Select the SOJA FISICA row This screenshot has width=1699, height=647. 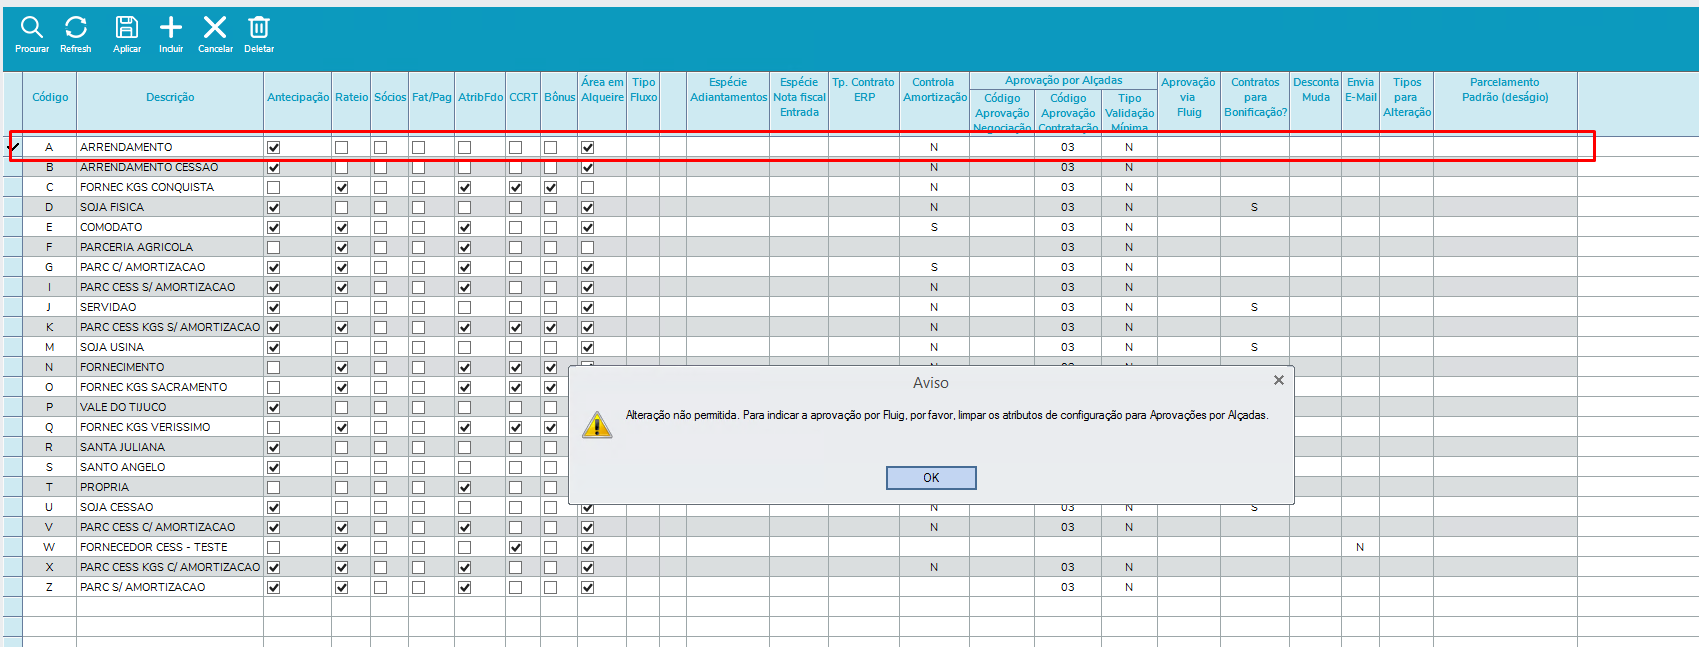(790, 207)
